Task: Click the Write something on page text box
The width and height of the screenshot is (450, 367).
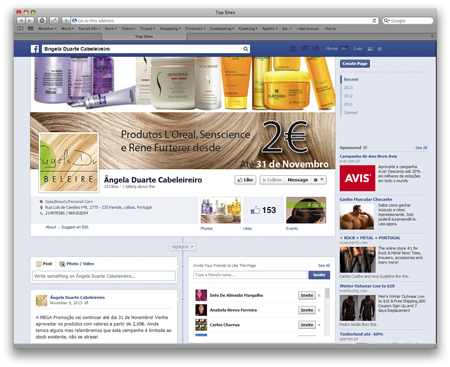Action: click(x=104, y=276)
